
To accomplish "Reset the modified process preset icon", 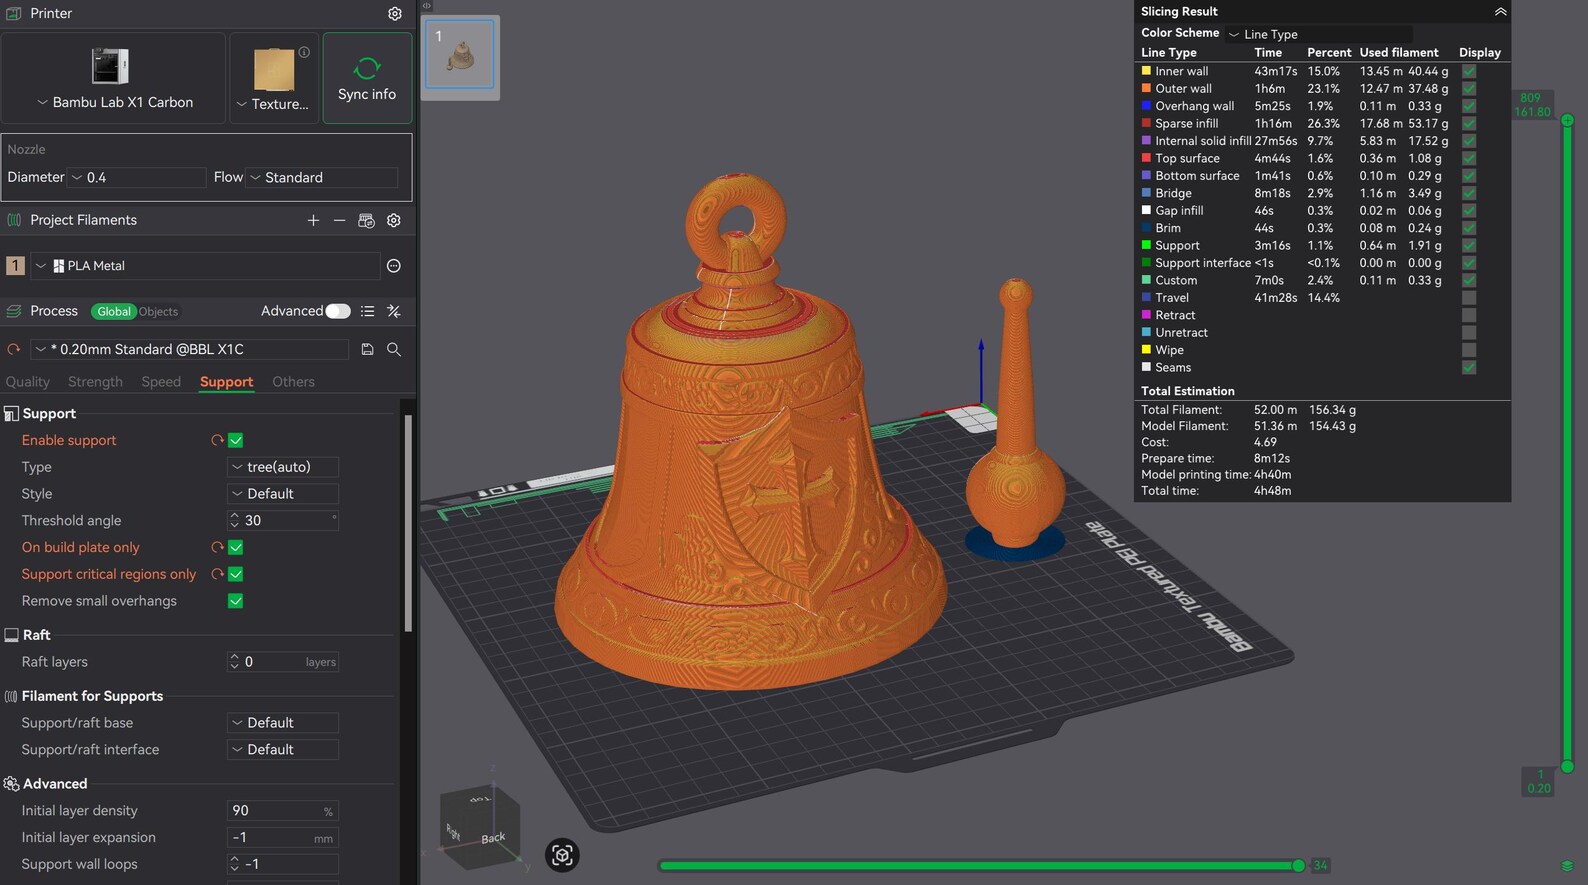I will (x=14, y=349).
